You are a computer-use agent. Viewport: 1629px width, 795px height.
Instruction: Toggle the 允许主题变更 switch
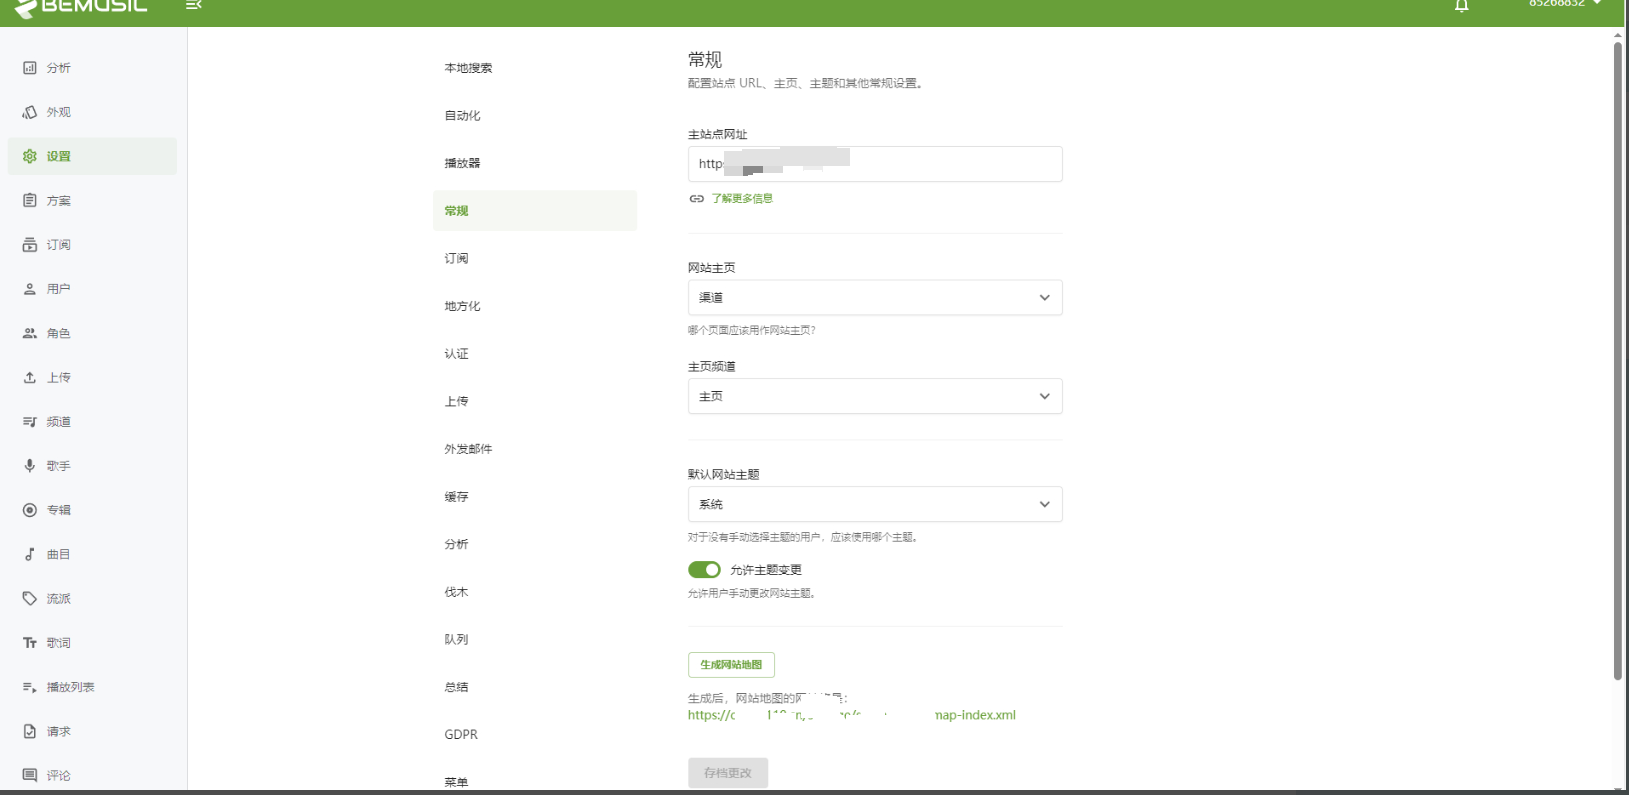point(704,570)
